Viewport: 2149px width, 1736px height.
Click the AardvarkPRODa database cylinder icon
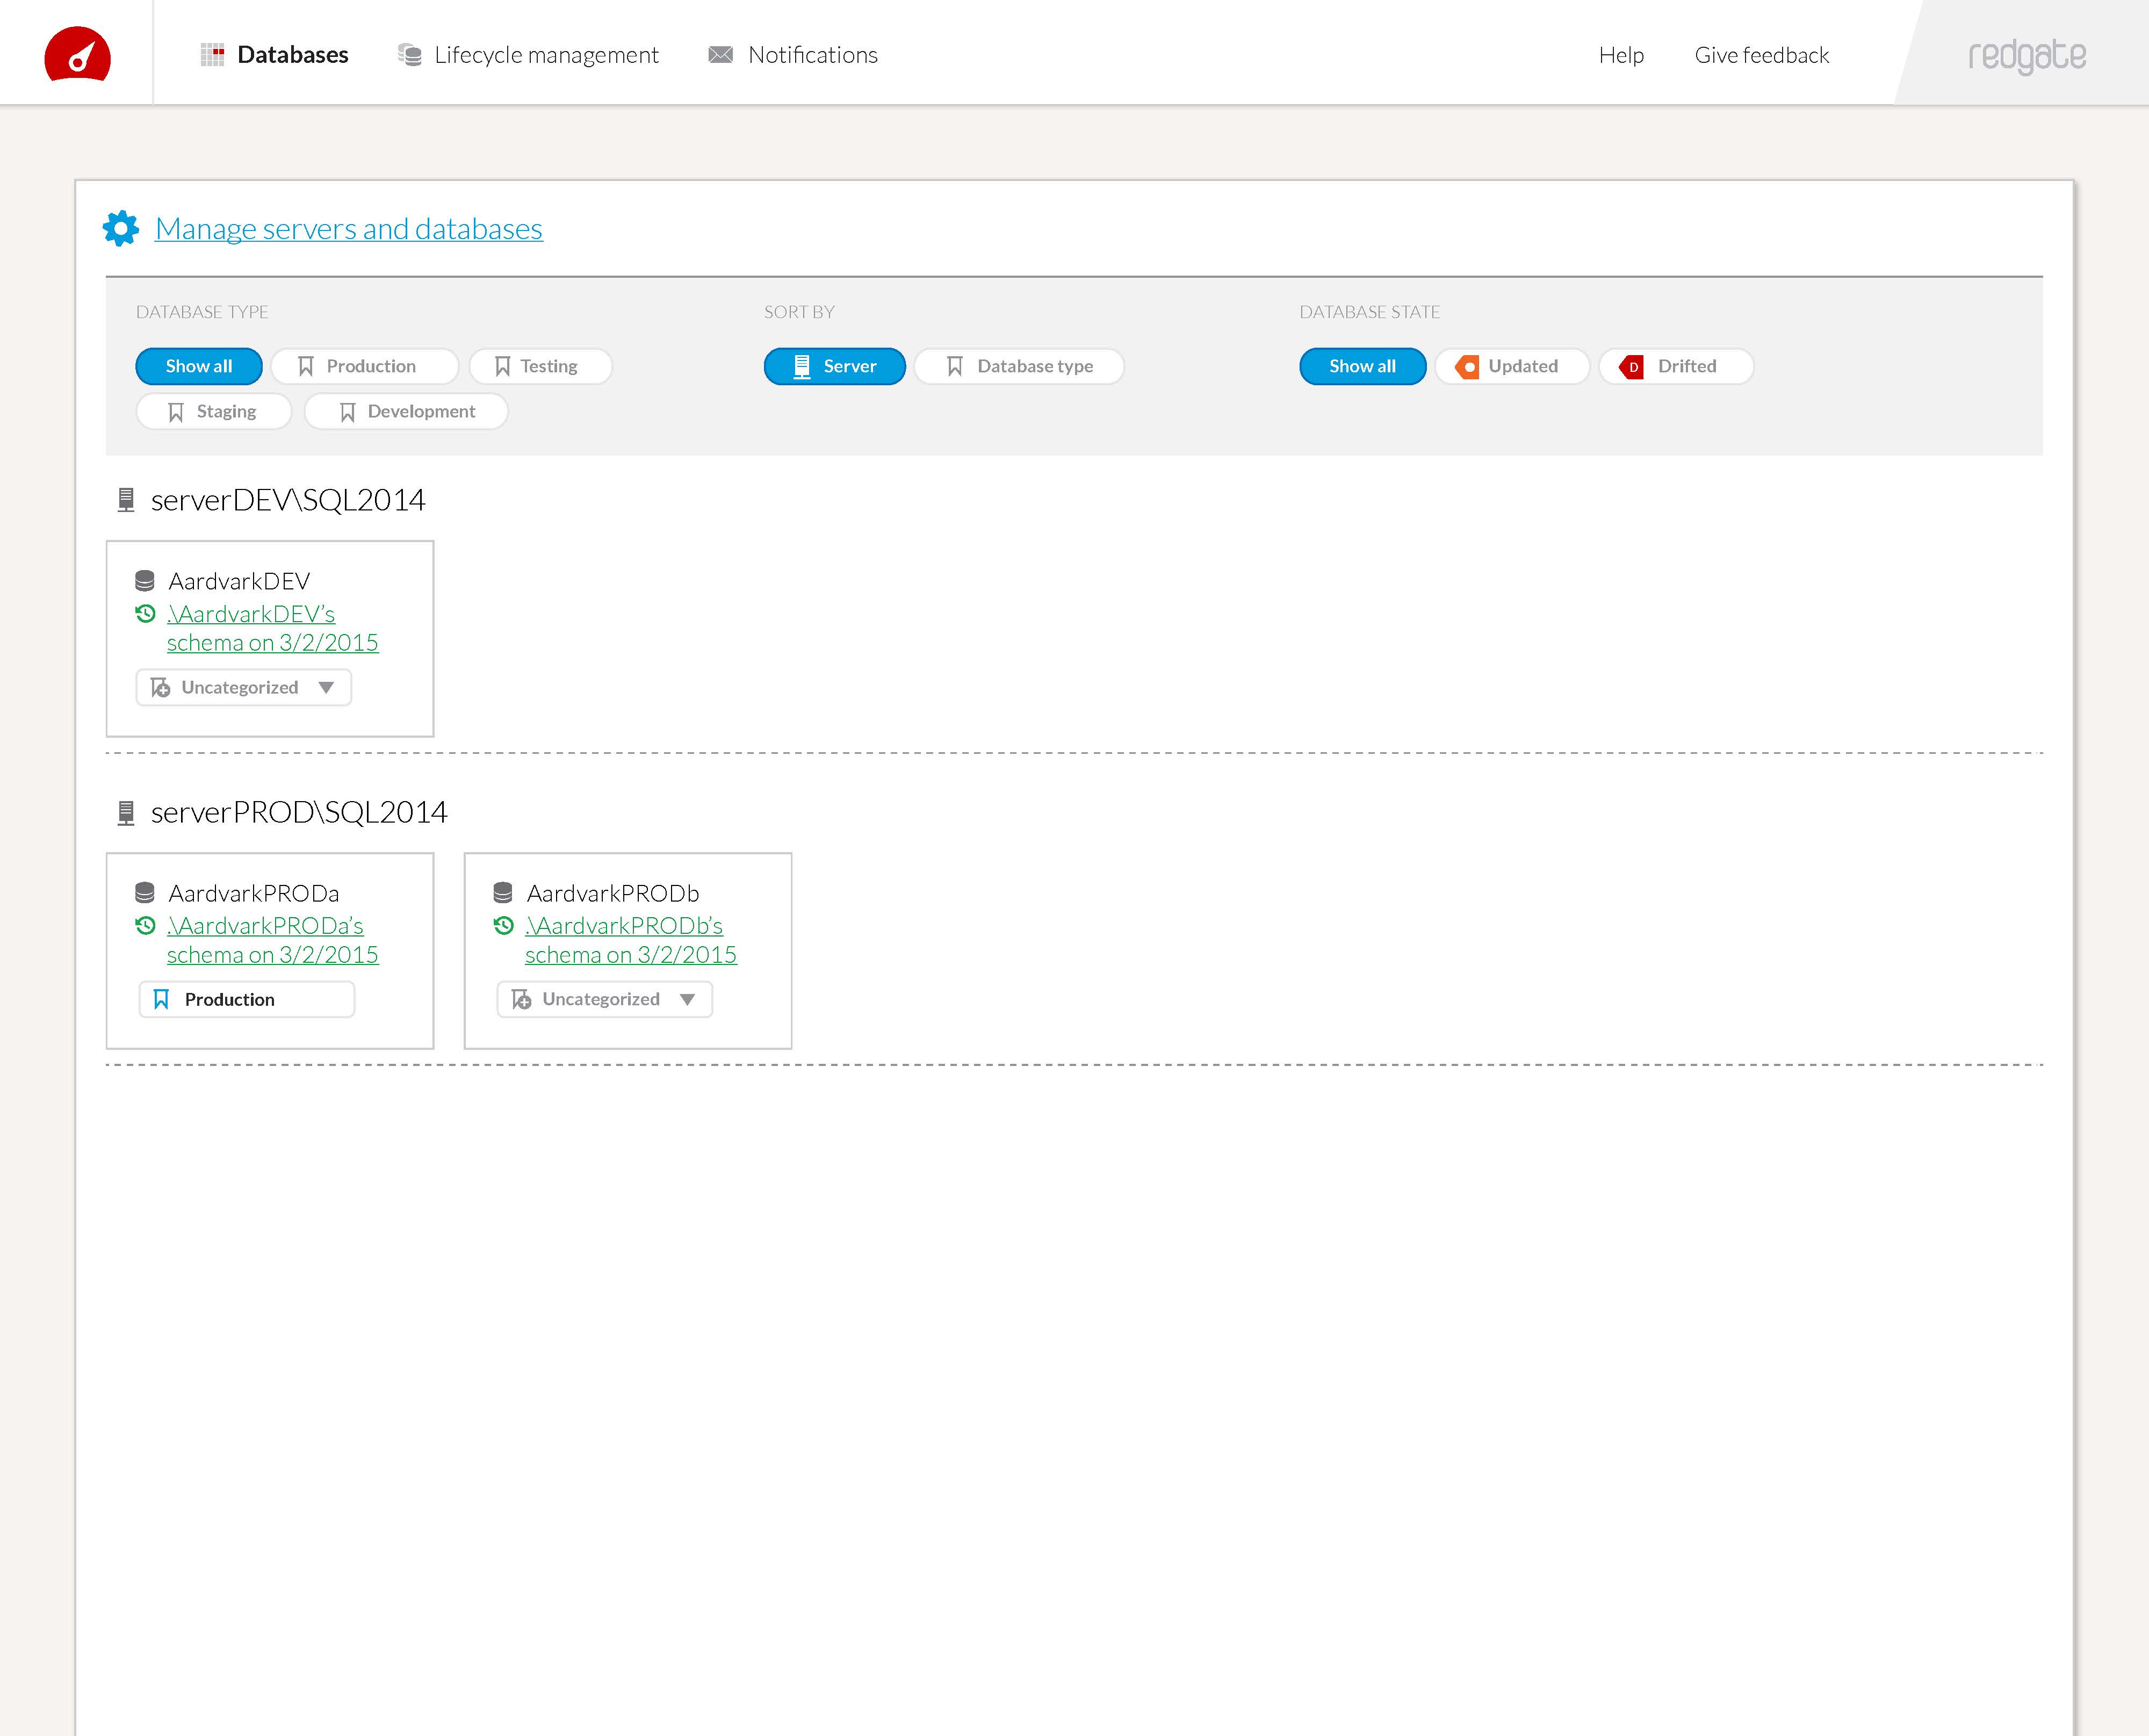tap(145, 893)
